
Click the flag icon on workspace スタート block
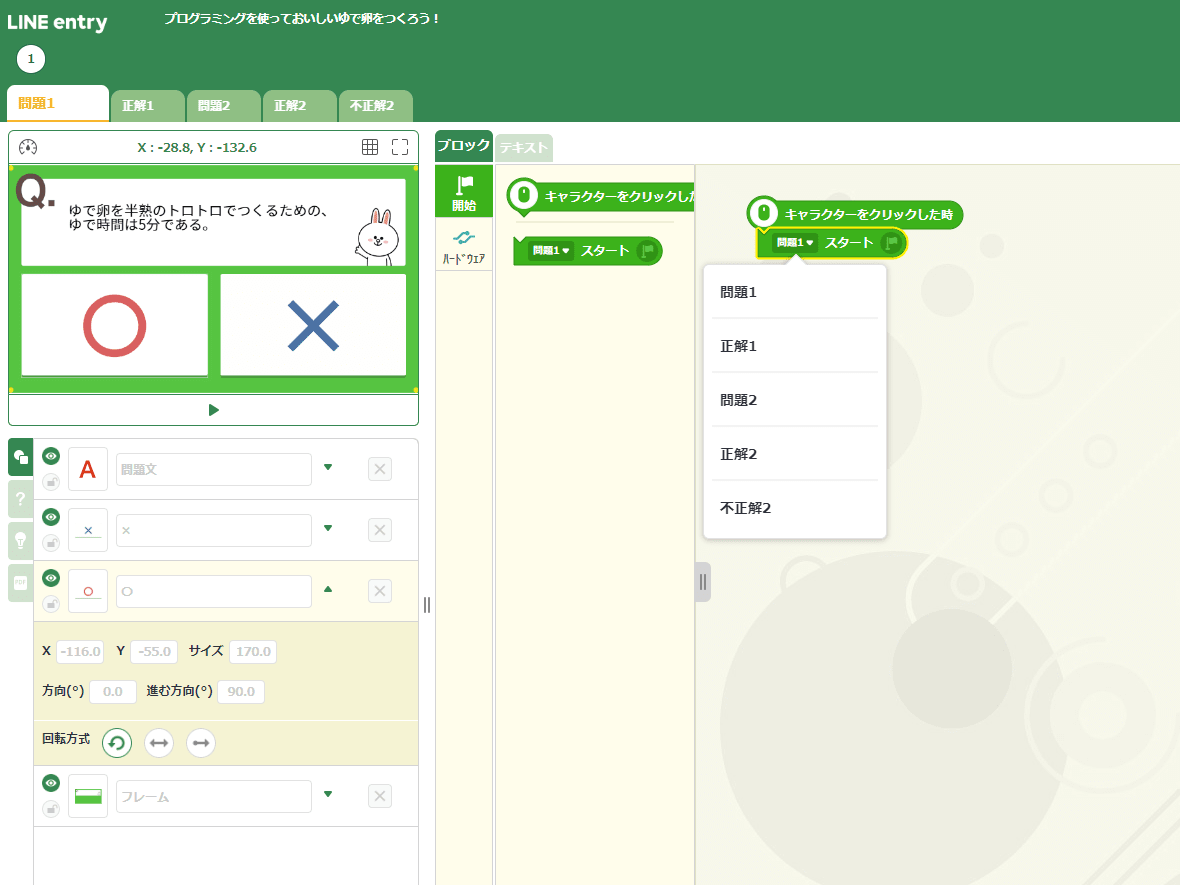pos(891,242)
